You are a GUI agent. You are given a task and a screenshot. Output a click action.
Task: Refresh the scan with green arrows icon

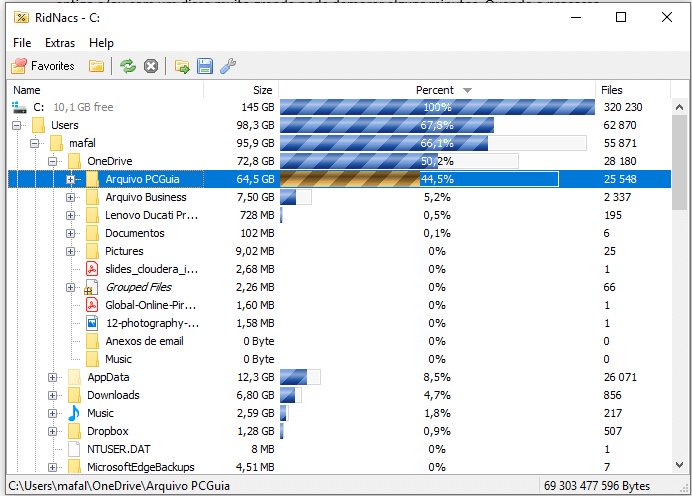click(x=128, y=66)
